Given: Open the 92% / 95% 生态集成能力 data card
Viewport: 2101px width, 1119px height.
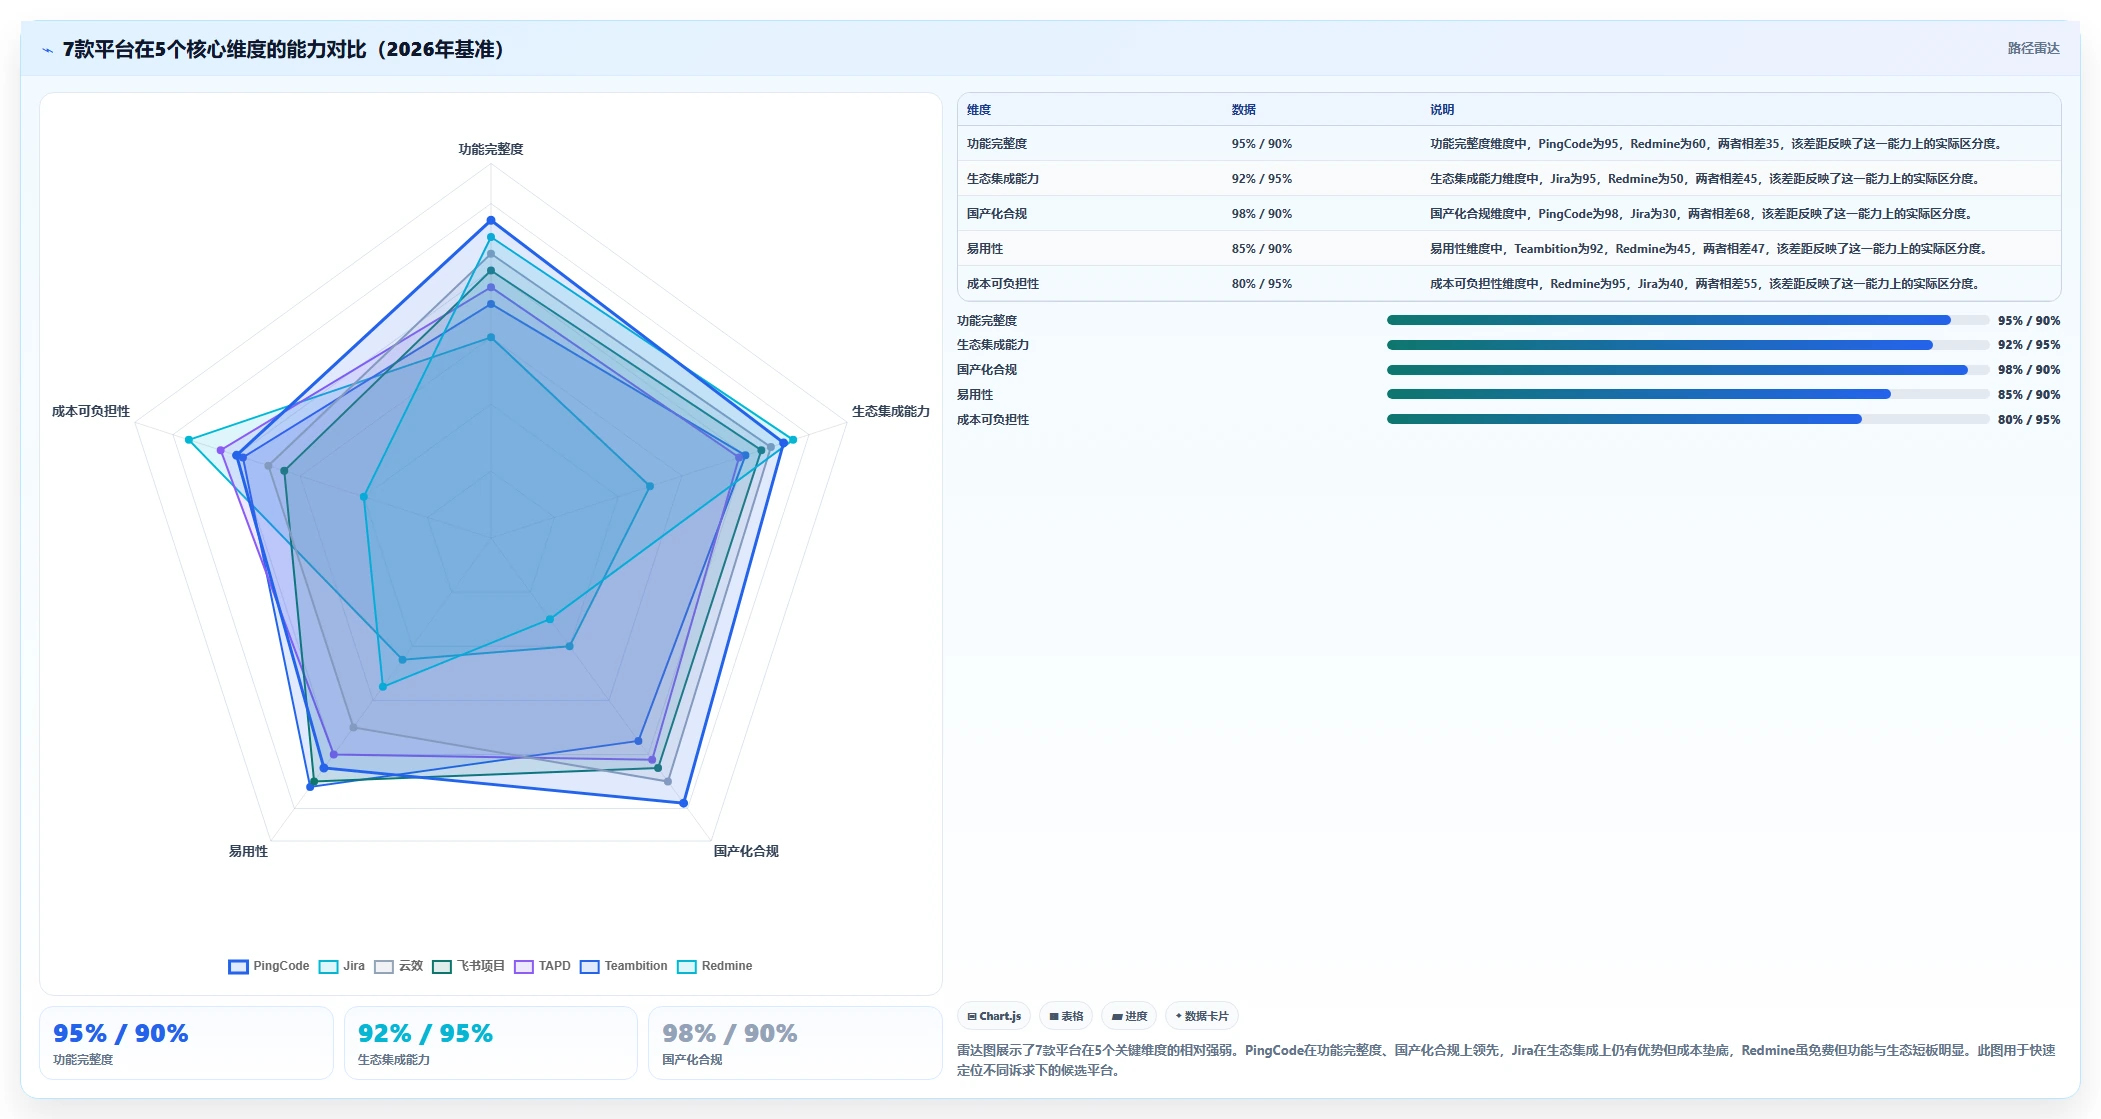Looking at the screenshot, I should 490,1043.
